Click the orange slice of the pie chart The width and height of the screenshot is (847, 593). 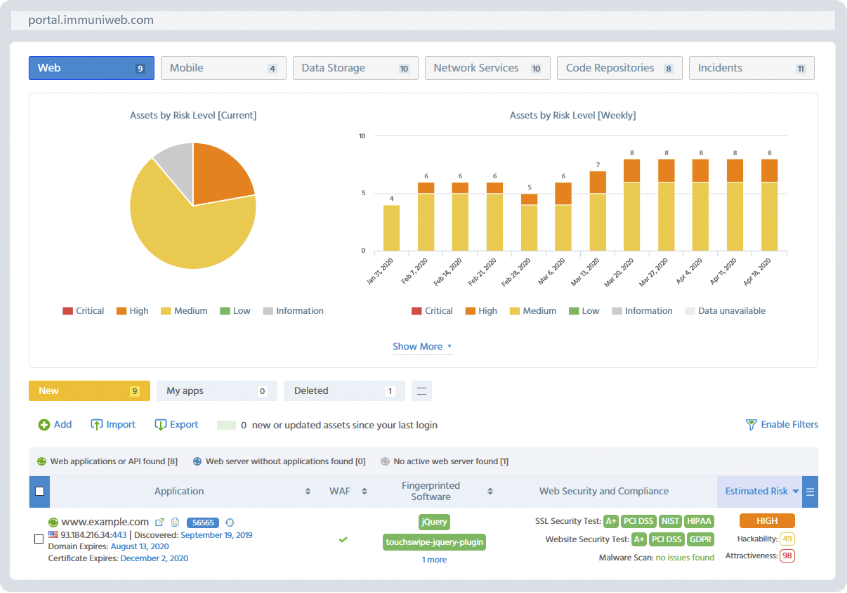(220, 172)
